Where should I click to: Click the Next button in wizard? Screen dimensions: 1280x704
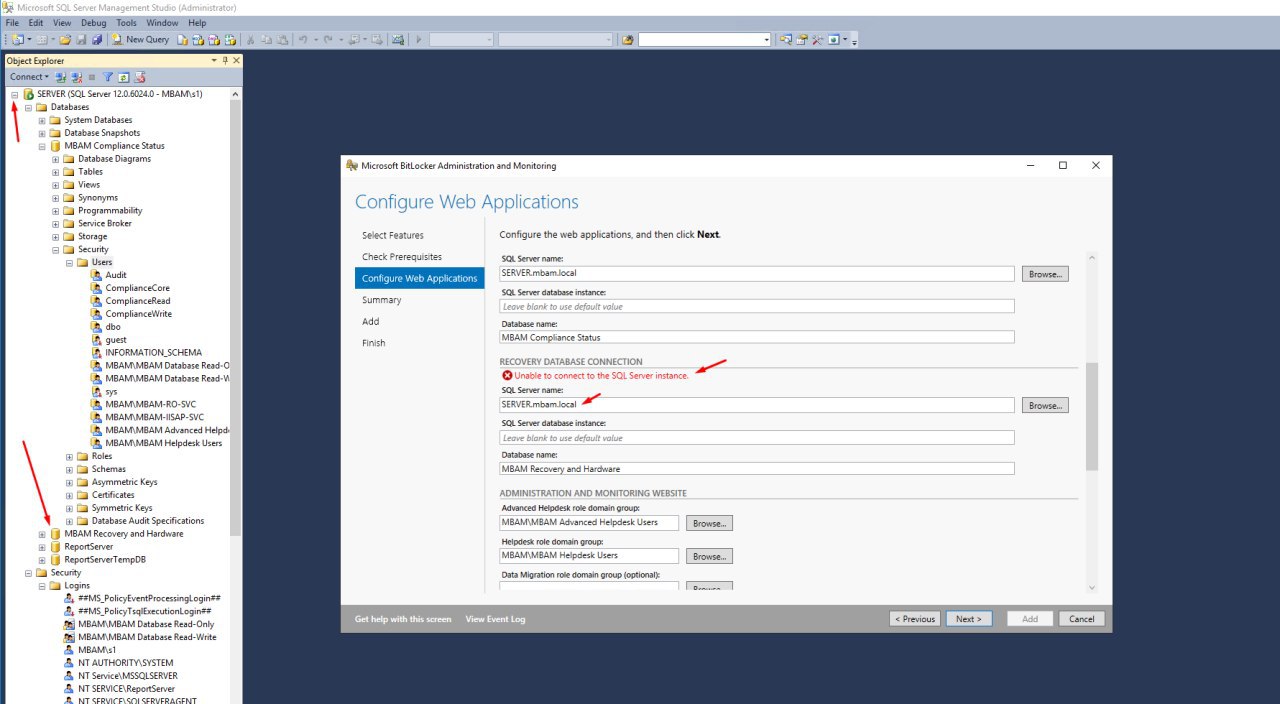(x=969, y=619)
